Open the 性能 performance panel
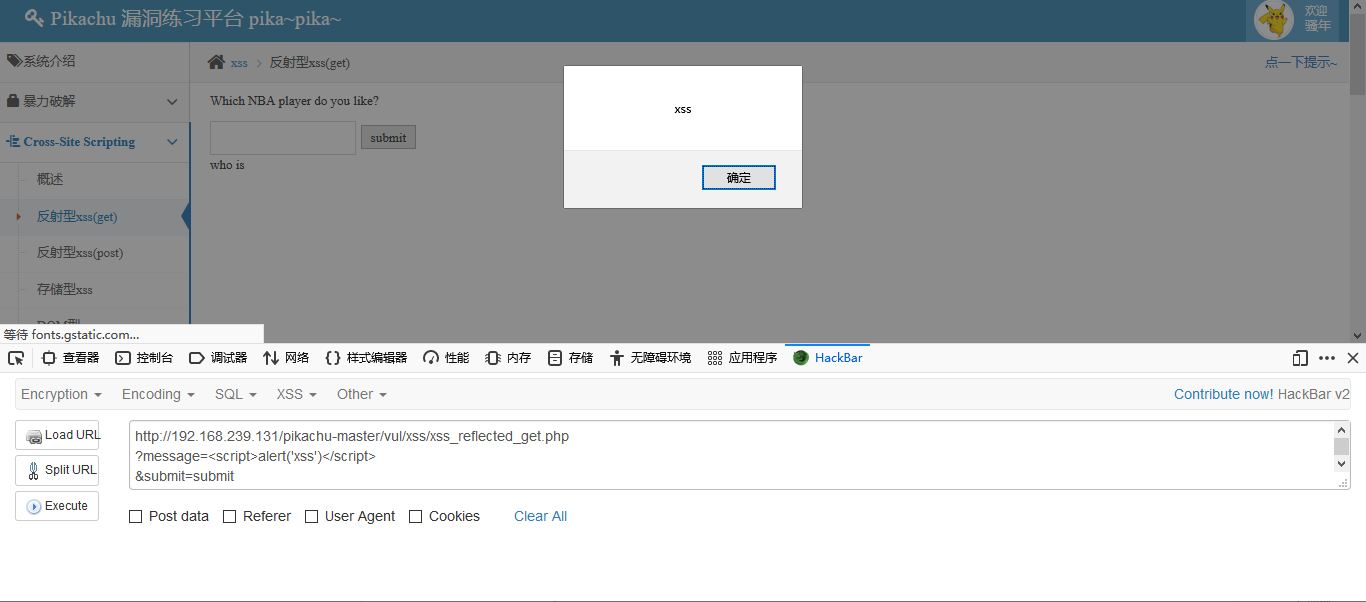The width and height of the screenshot is (1366, 602). point(446,358)
